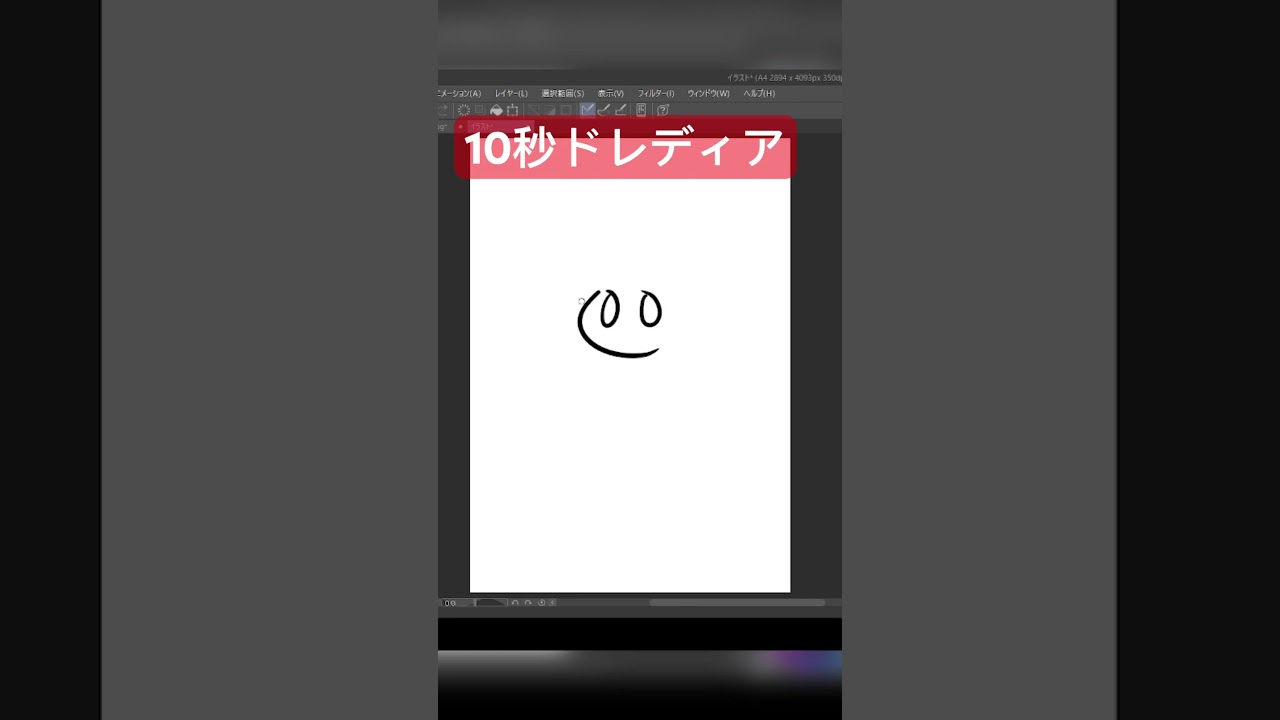The image size is (1280, 720).
Task: Click the clear/deselect dotted circle icon
Action: pyautogui.click(x=464, y=110)
